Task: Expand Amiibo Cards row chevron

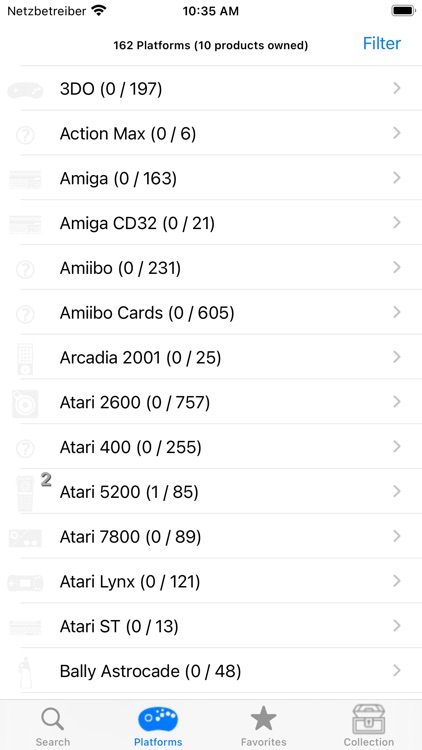Action: (397, 312)
